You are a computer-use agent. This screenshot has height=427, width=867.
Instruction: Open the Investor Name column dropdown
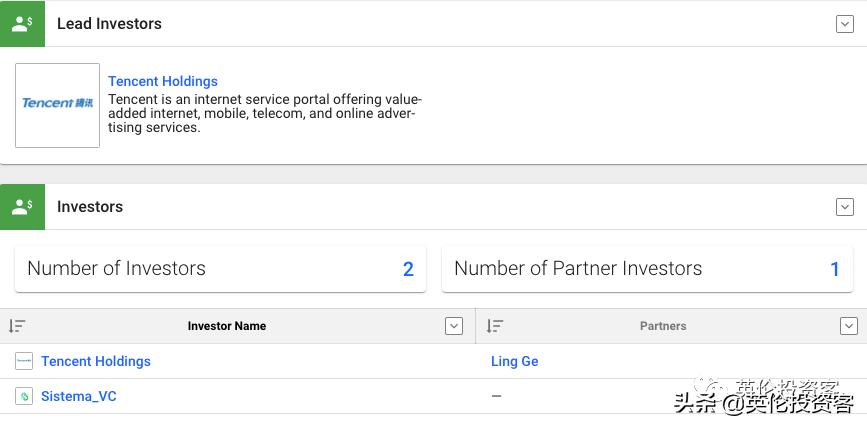tap(454, 326)
